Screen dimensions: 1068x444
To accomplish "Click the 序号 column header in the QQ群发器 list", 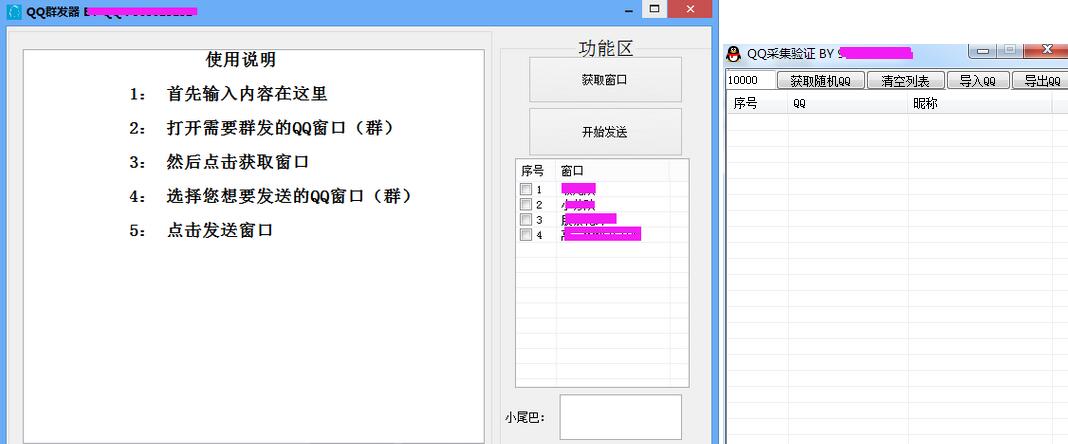I will (x=536, y=170).
